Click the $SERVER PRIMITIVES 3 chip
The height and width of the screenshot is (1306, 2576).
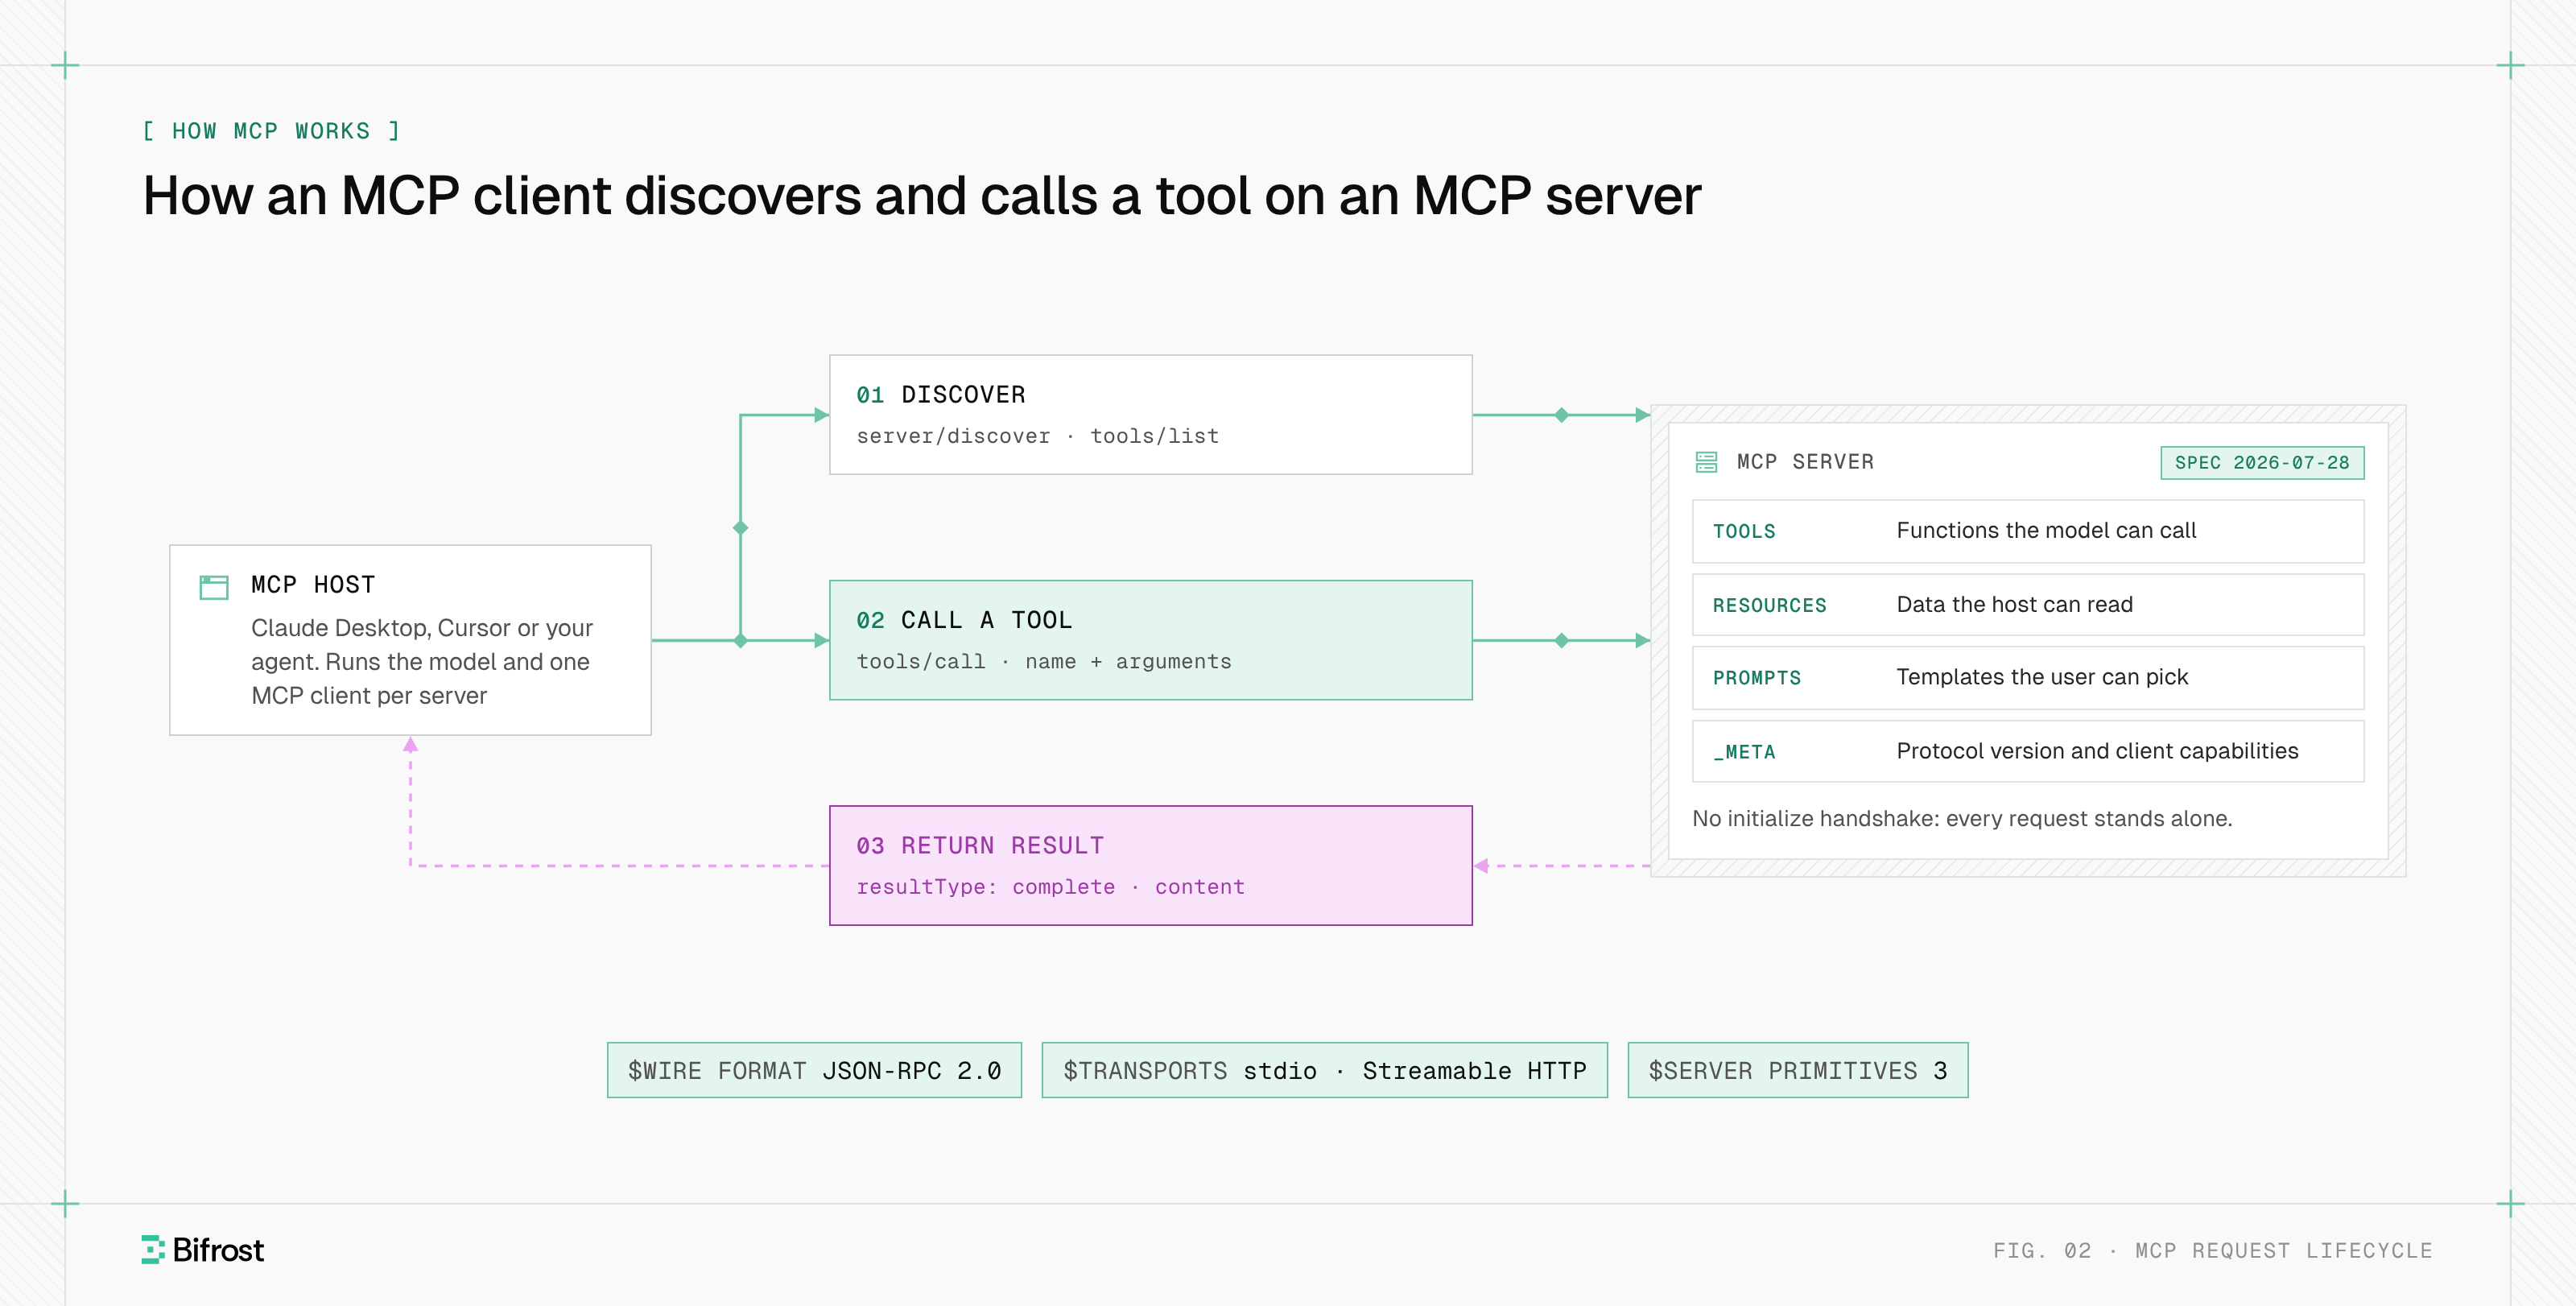(1797, 1071)
